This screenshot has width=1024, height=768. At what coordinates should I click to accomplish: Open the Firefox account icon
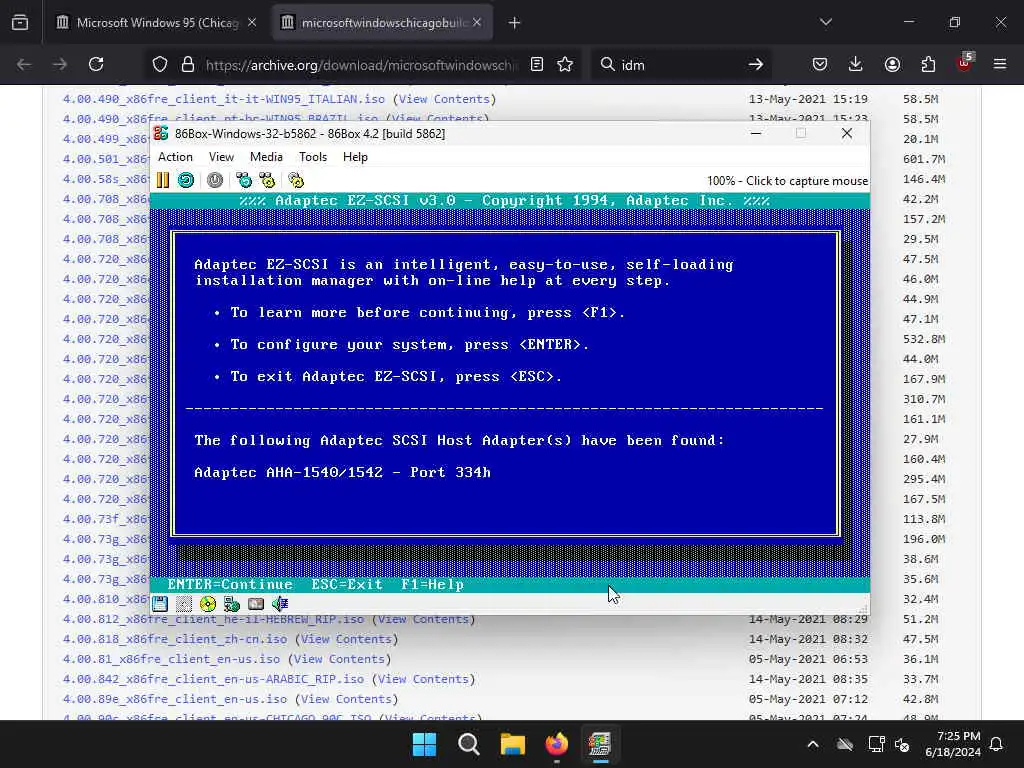coord(892,64)
